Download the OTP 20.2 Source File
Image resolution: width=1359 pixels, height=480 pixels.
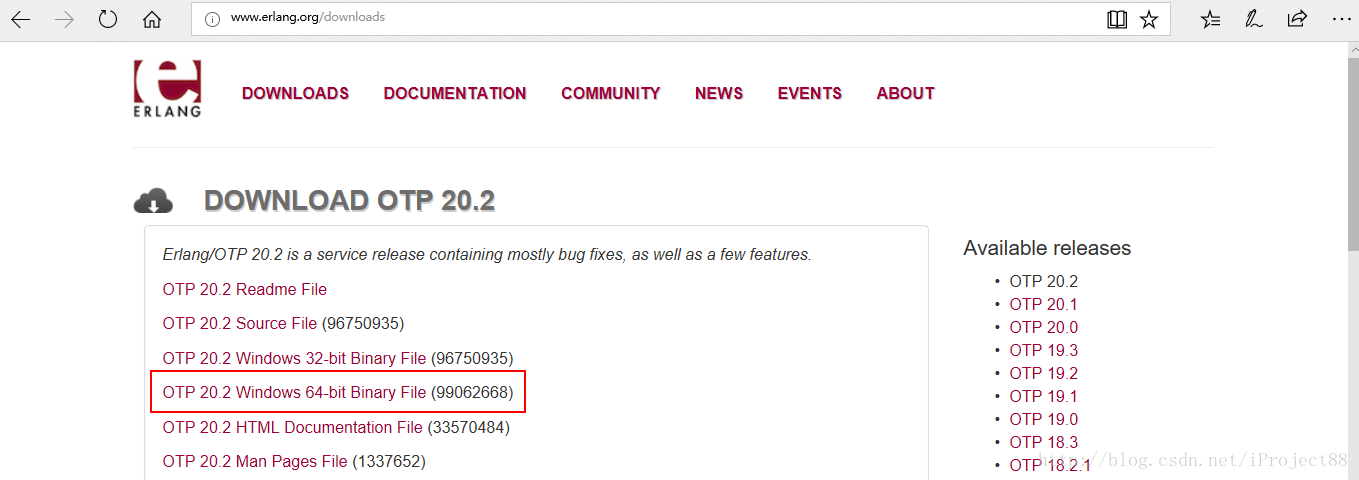coord(240,324)
